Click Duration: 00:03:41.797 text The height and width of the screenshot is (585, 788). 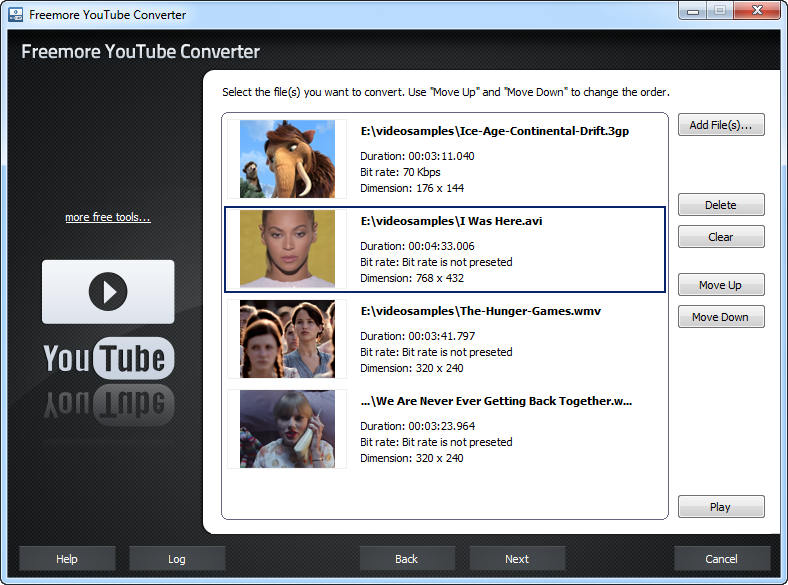417,336
